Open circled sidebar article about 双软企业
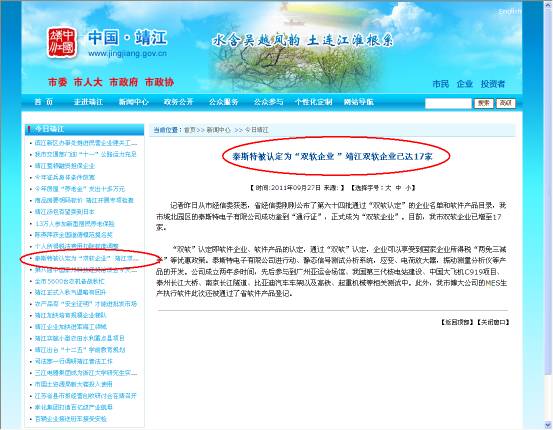The height and width of the screenshot is (430, 553). pyautogui.click(x=86, y=259)
